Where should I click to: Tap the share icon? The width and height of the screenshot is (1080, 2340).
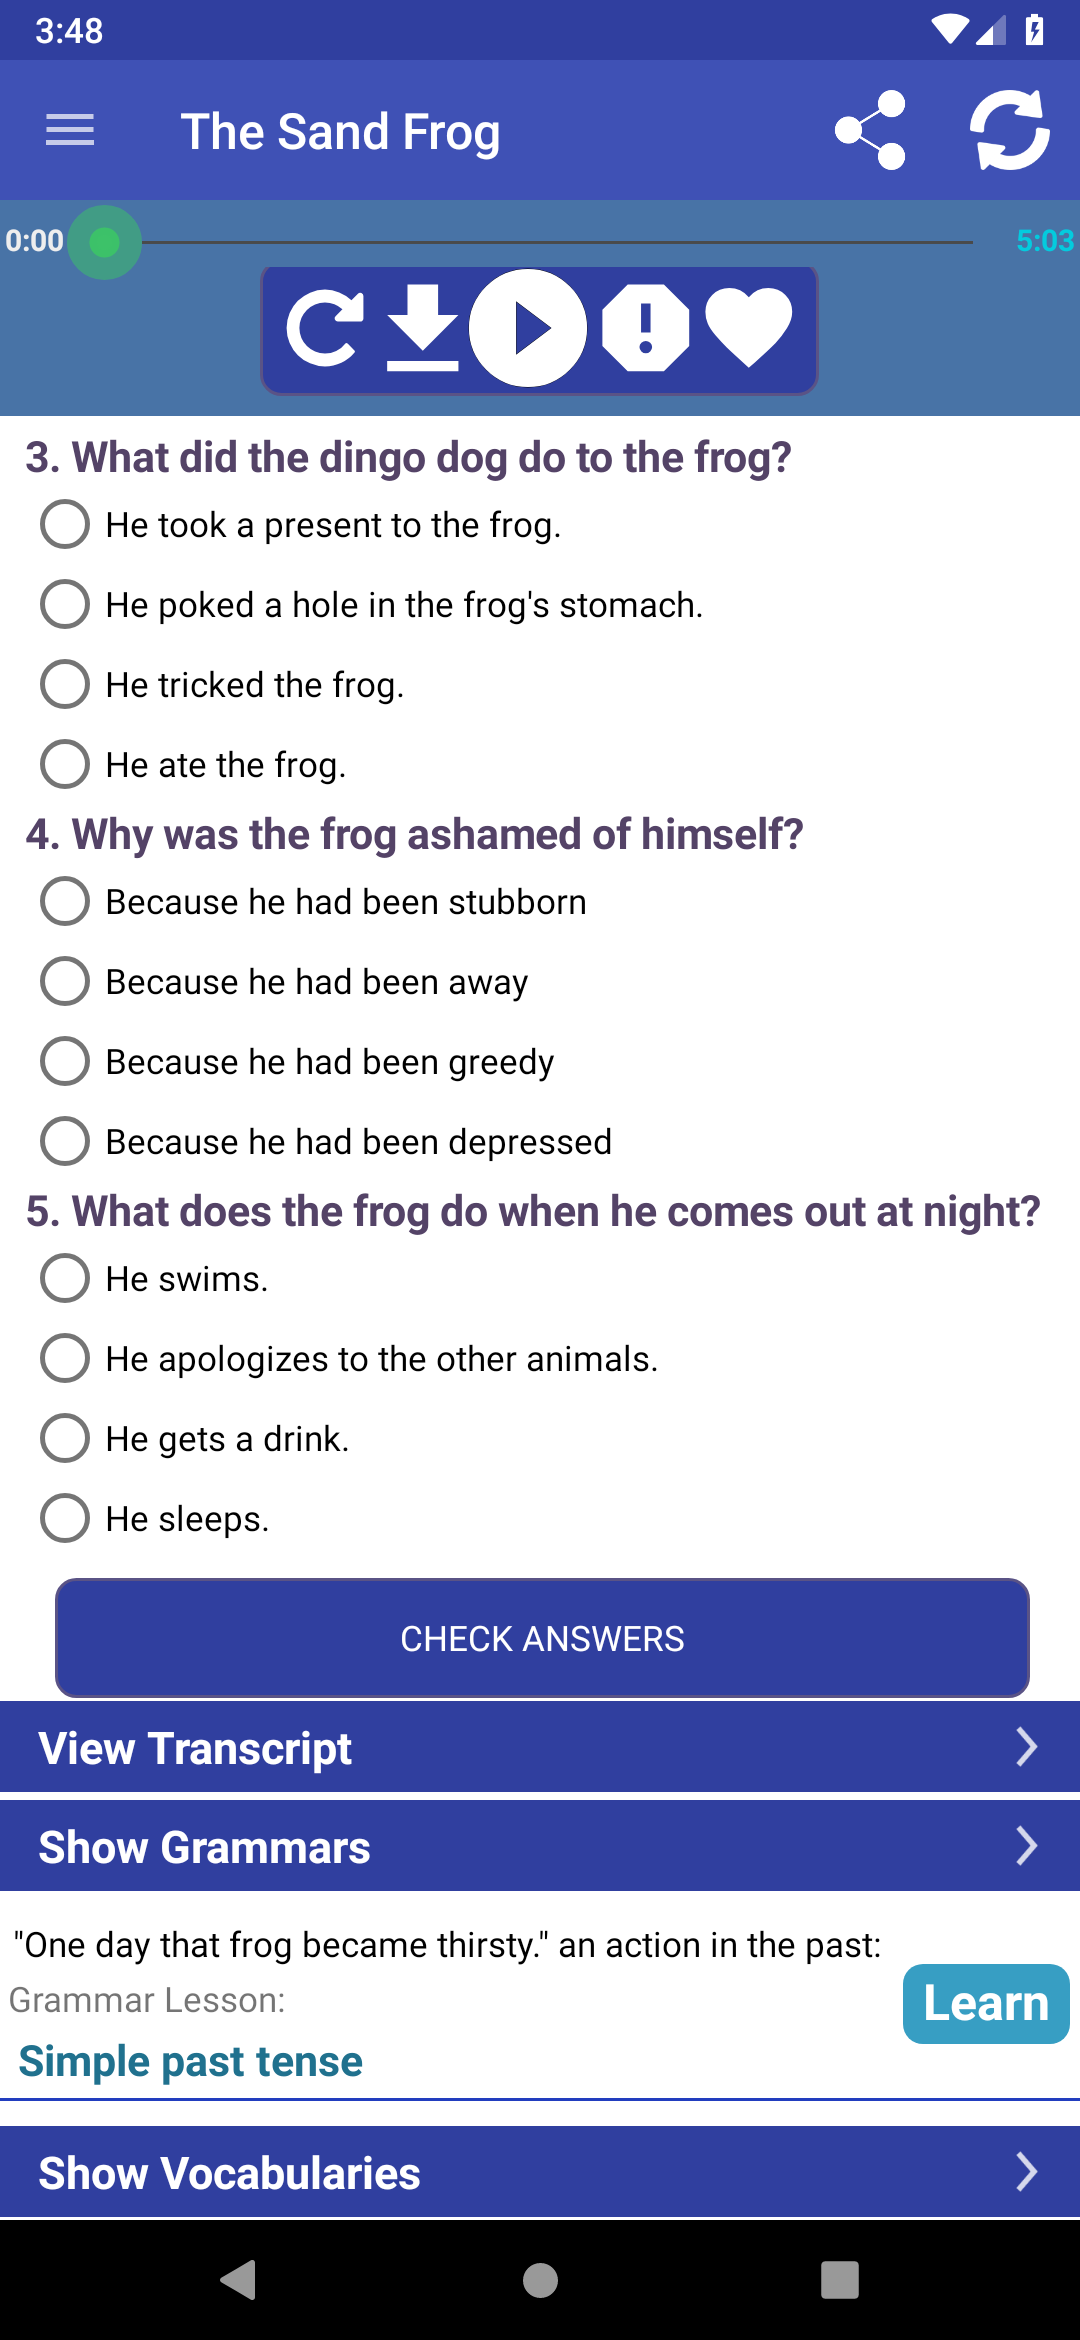tap(870, 130)
